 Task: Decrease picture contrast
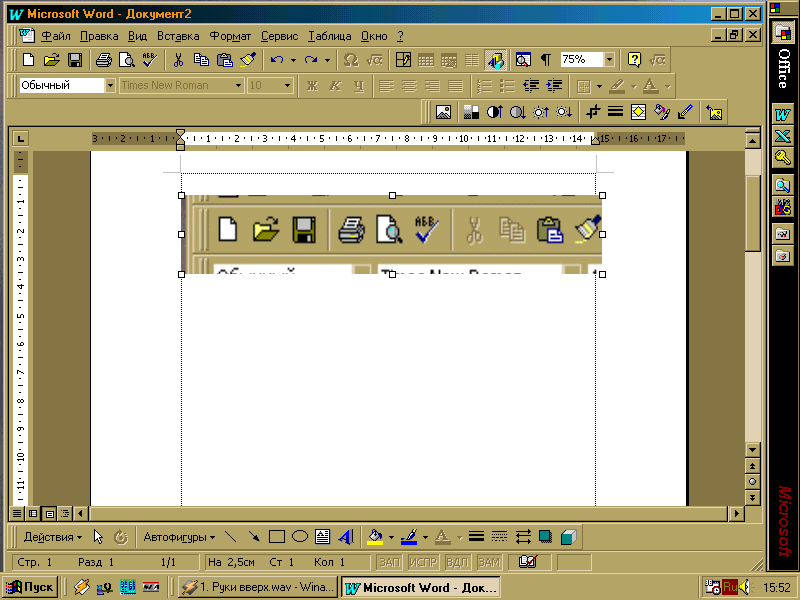[x=517, y=112]
